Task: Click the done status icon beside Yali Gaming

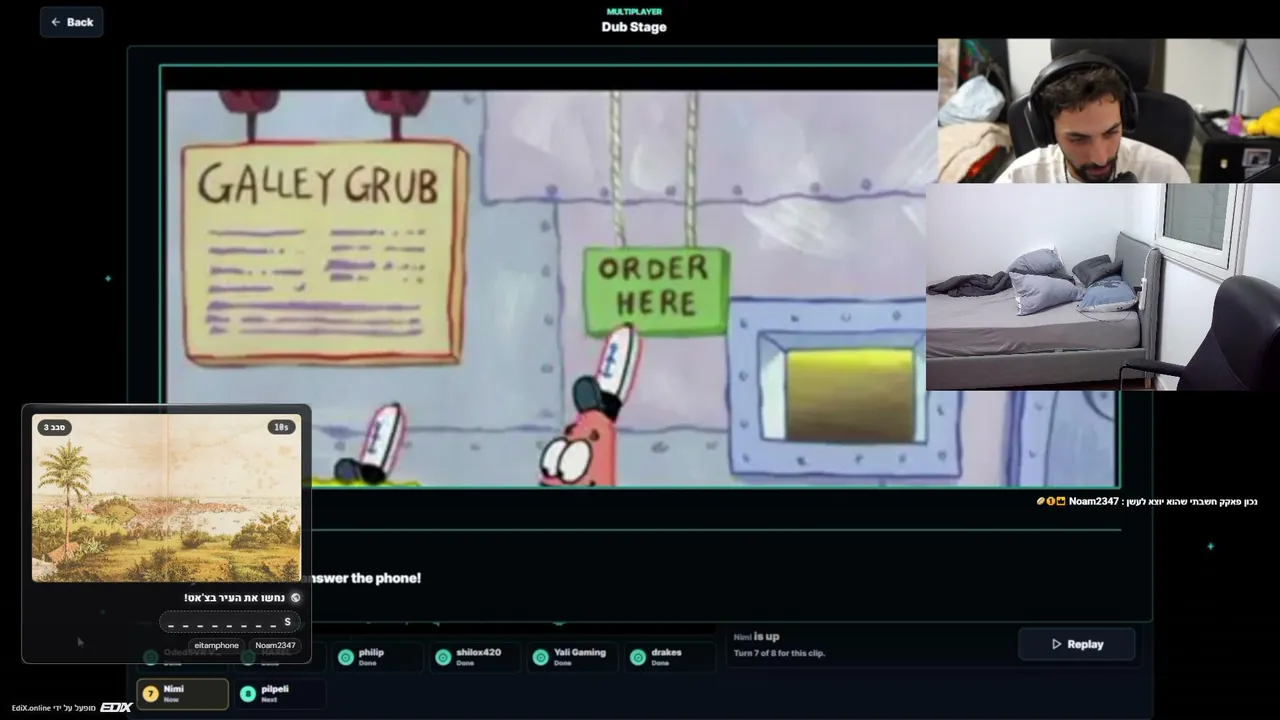Action: (541, 657)
